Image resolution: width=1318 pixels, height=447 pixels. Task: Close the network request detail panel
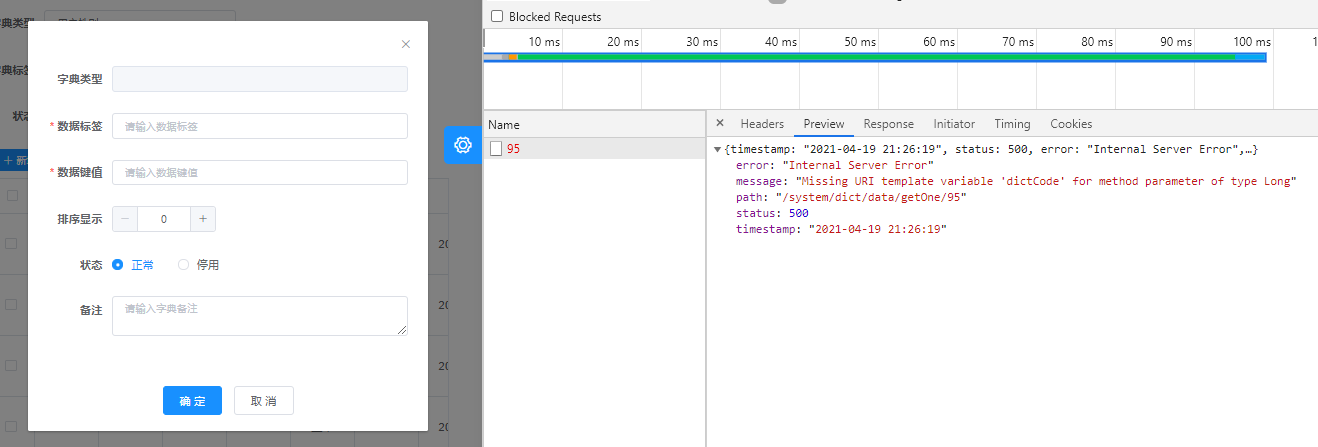coord(720,124)
